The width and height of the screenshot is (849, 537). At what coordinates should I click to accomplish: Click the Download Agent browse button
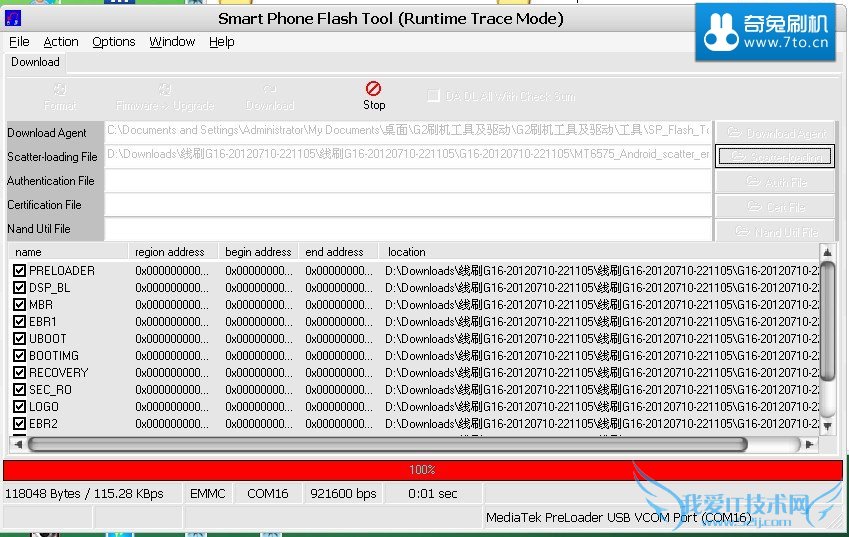pyautogui.click(x=774, y=133)
